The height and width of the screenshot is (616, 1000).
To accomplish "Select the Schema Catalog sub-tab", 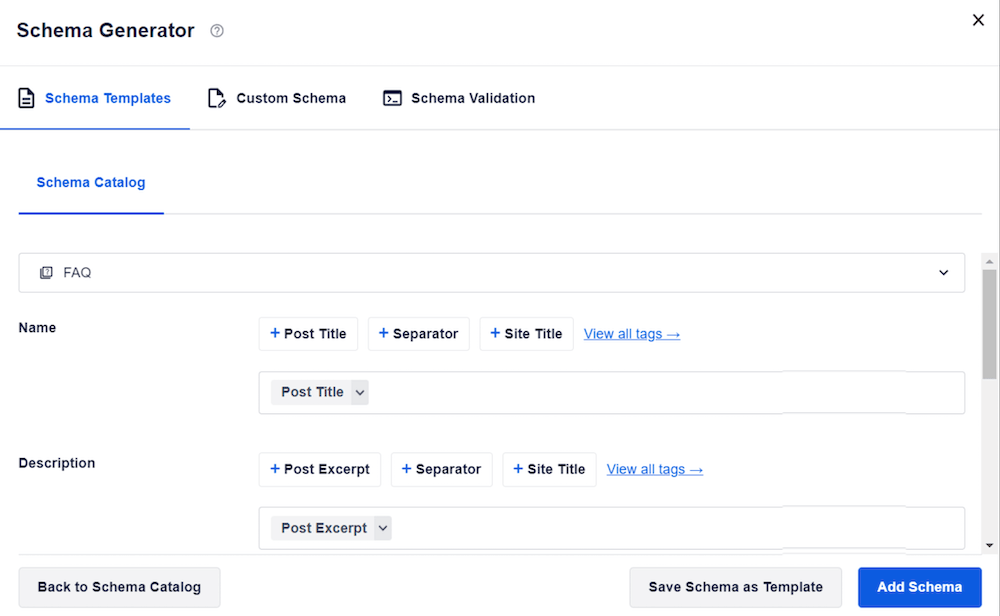I will pos(91,182).
